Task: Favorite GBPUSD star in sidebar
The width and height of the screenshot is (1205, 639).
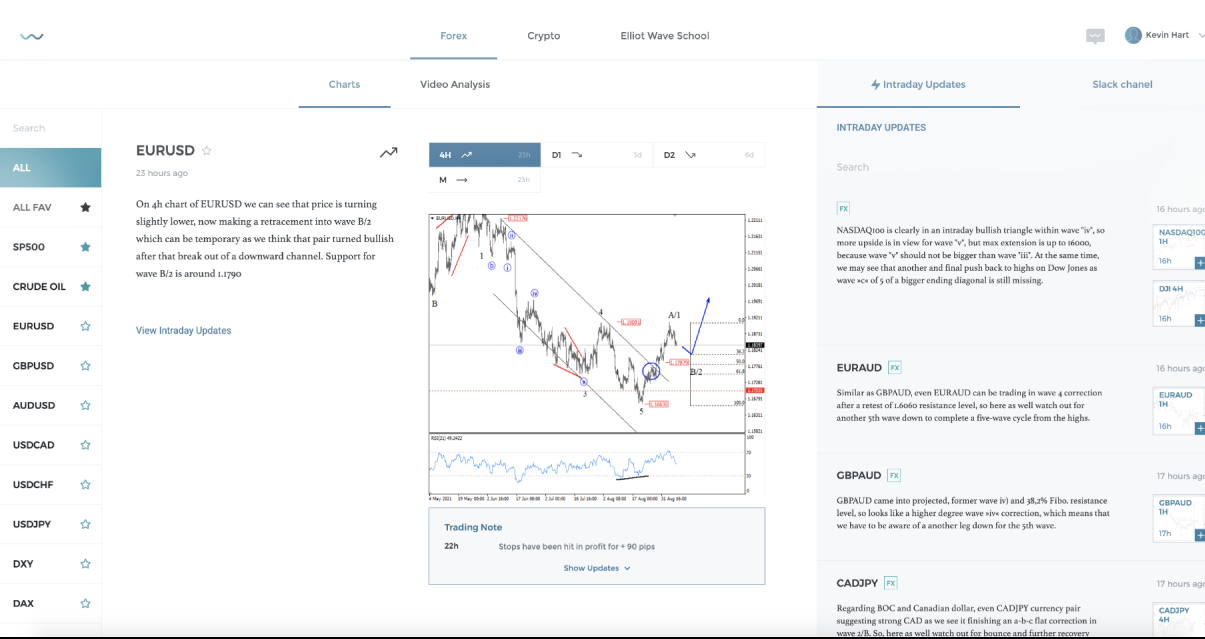Action: (86, 366)
